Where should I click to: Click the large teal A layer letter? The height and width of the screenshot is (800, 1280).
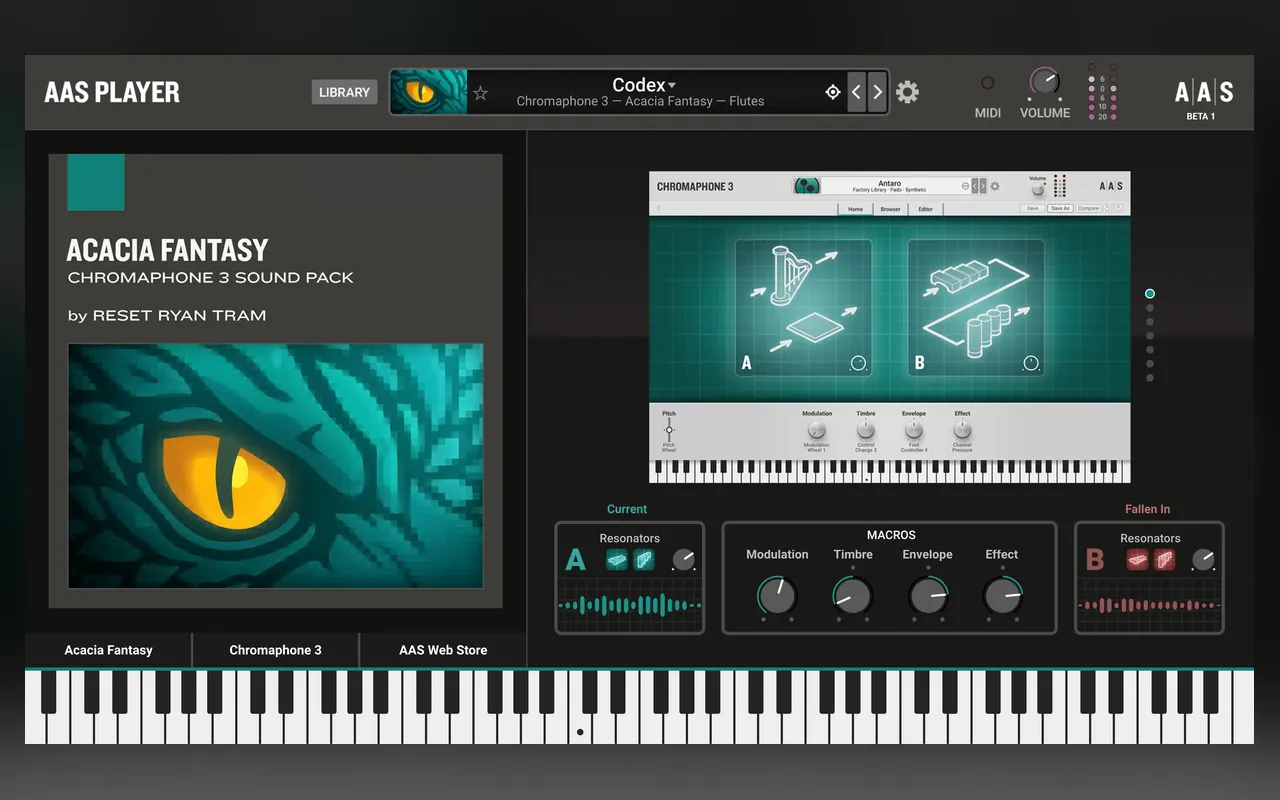(575, 560)
